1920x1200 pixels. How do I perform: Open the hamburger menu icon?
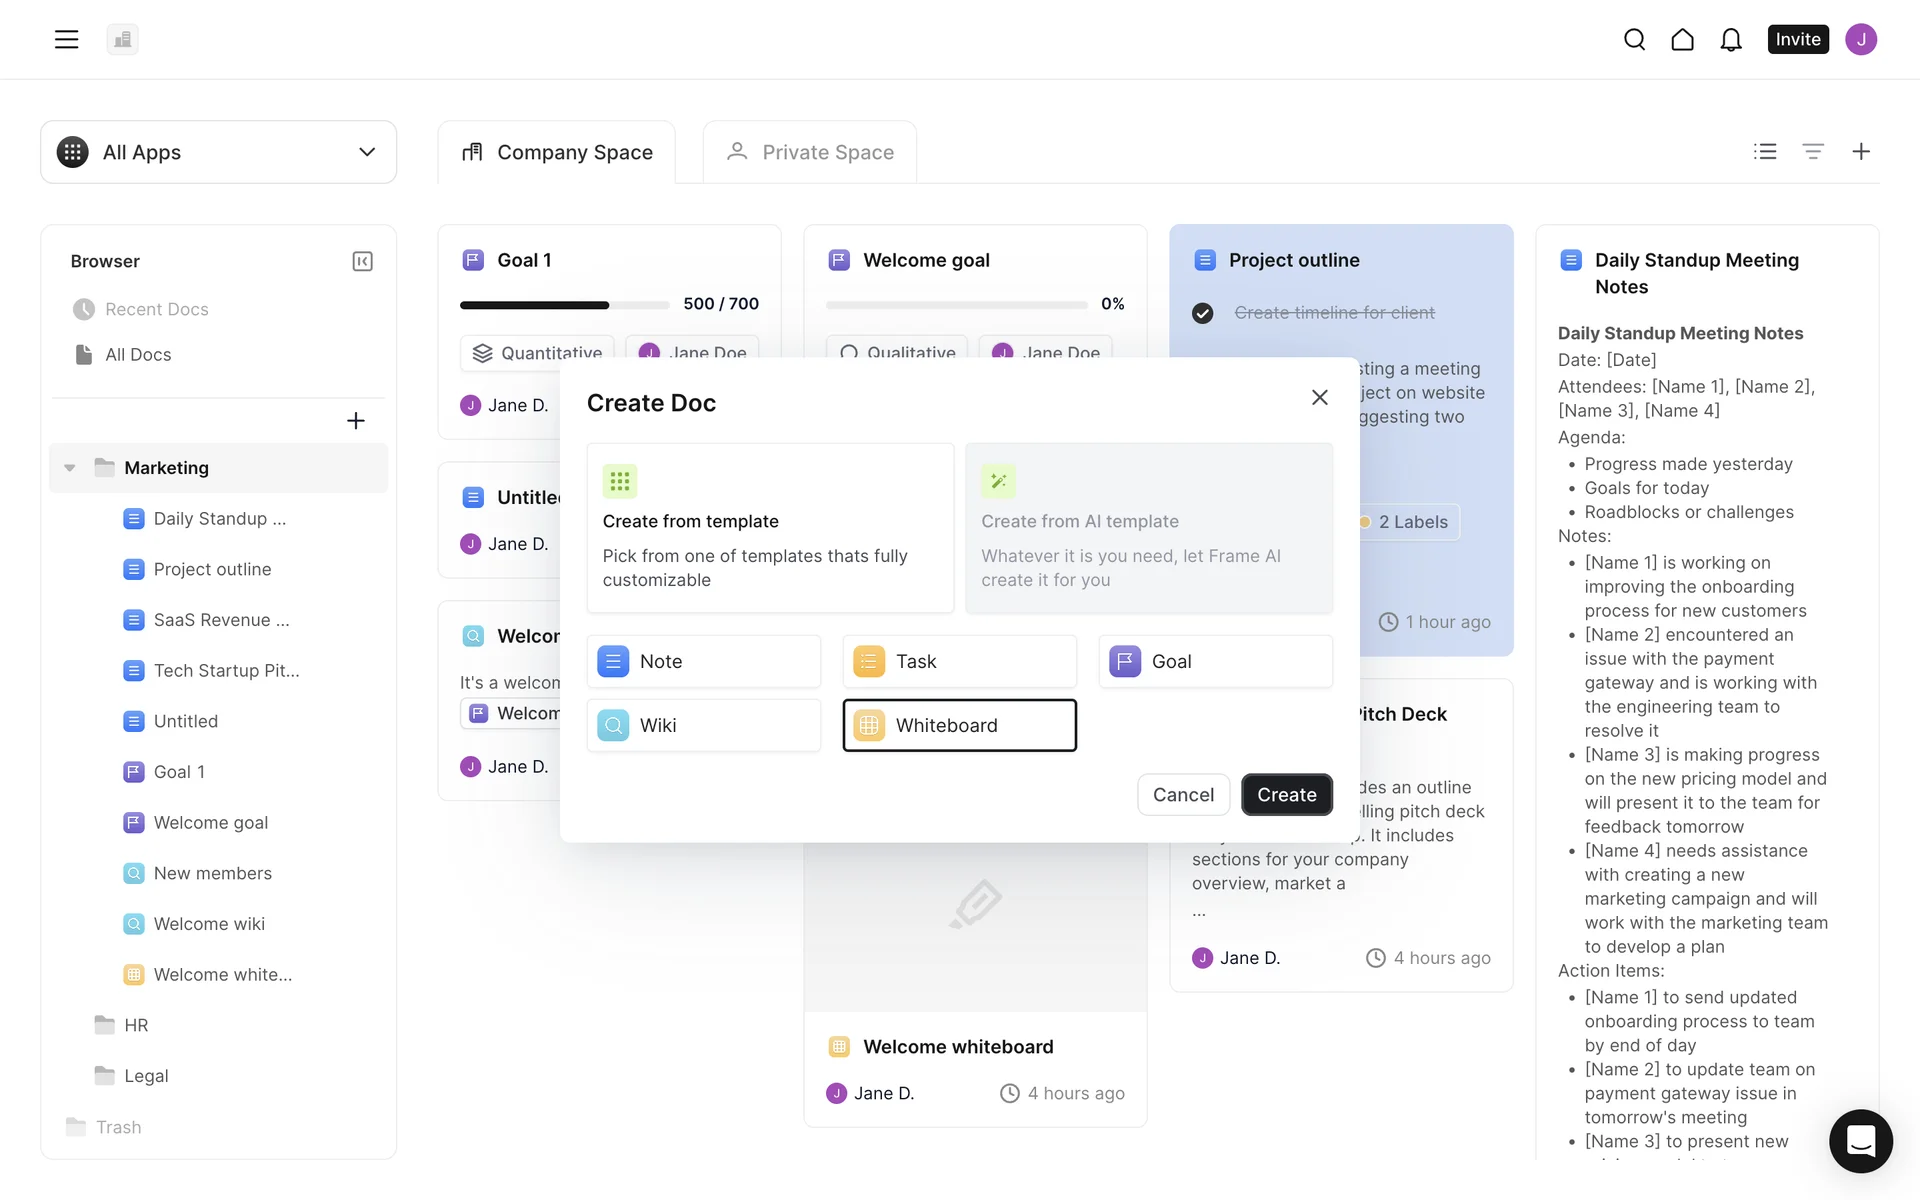pos(66,39)
